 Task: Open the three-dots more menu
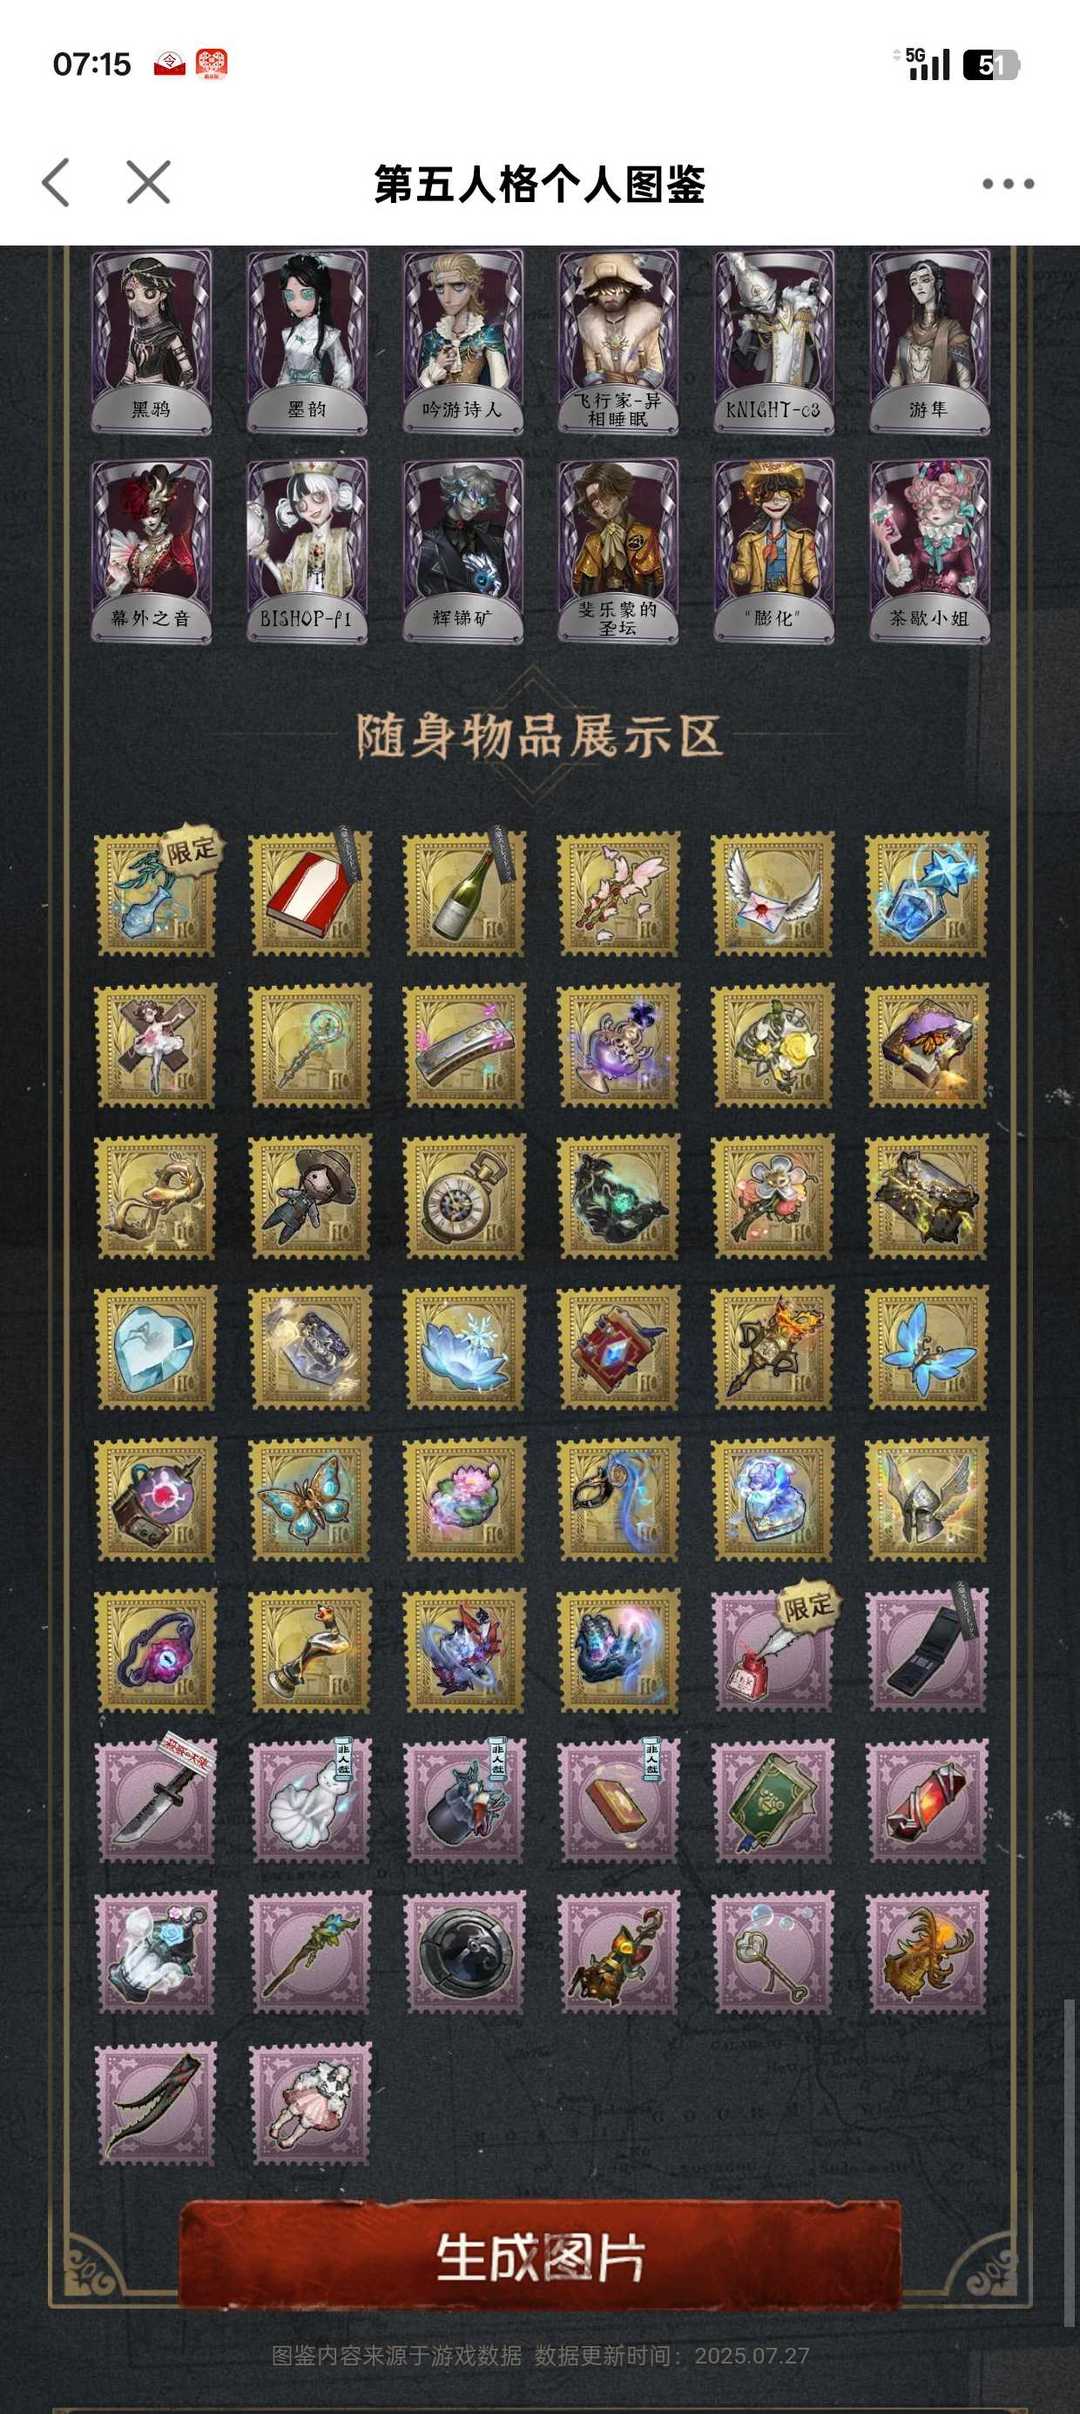[1008, 184]
